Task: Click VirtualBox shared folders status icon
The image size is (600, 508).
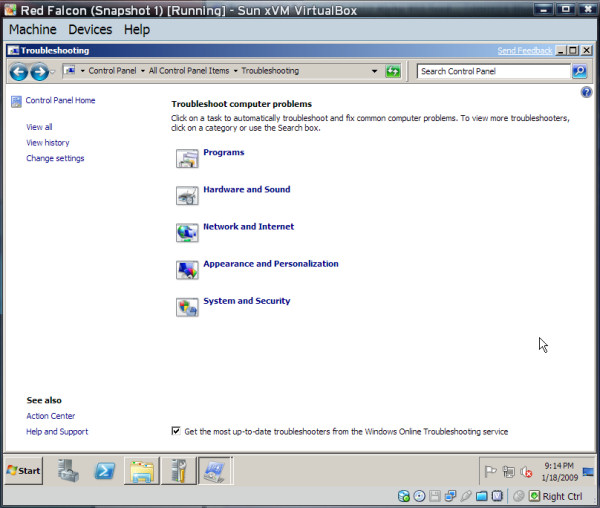Action: [481, 496]
